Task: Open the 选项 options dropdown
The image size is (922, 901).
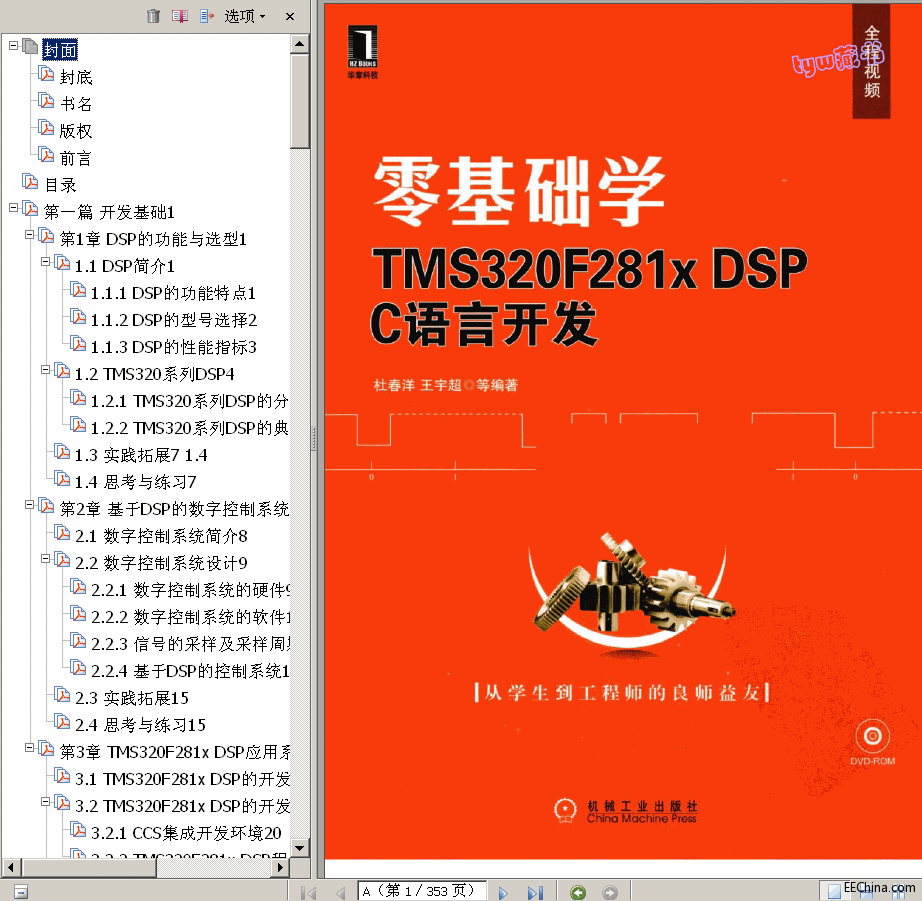Action: (x=245, y=16)
